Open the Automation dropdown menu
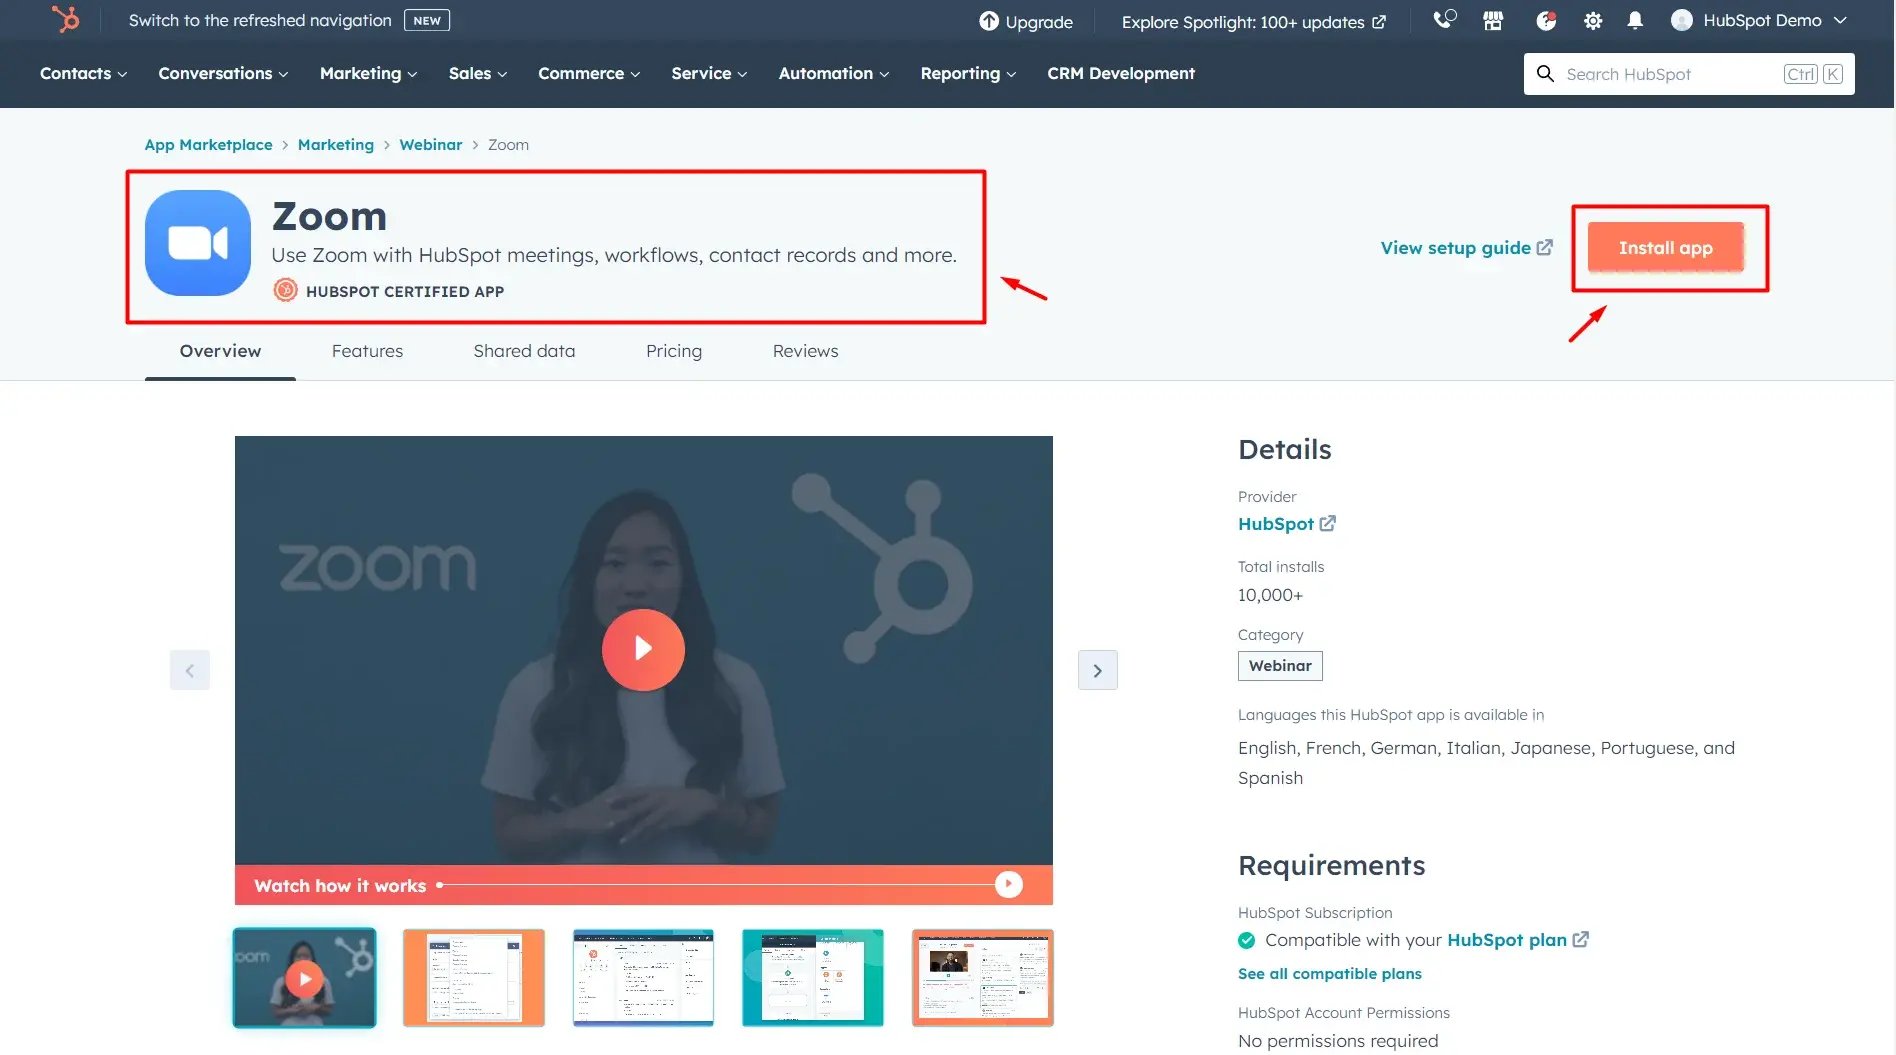 (x=832, y=73)
